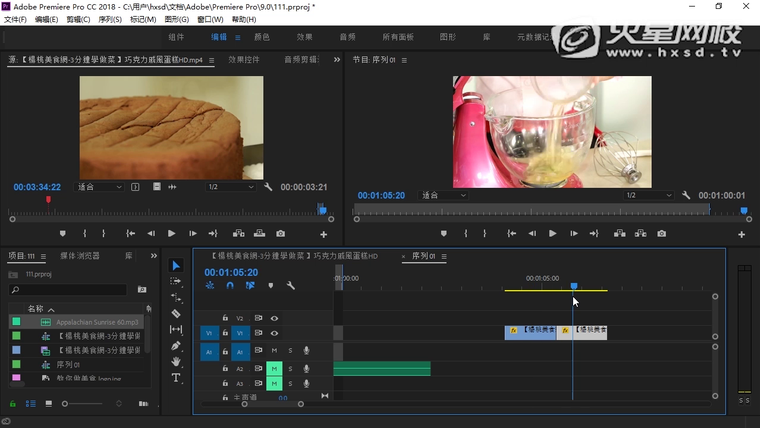Unmute track A2 with M button

coord(274,368)
